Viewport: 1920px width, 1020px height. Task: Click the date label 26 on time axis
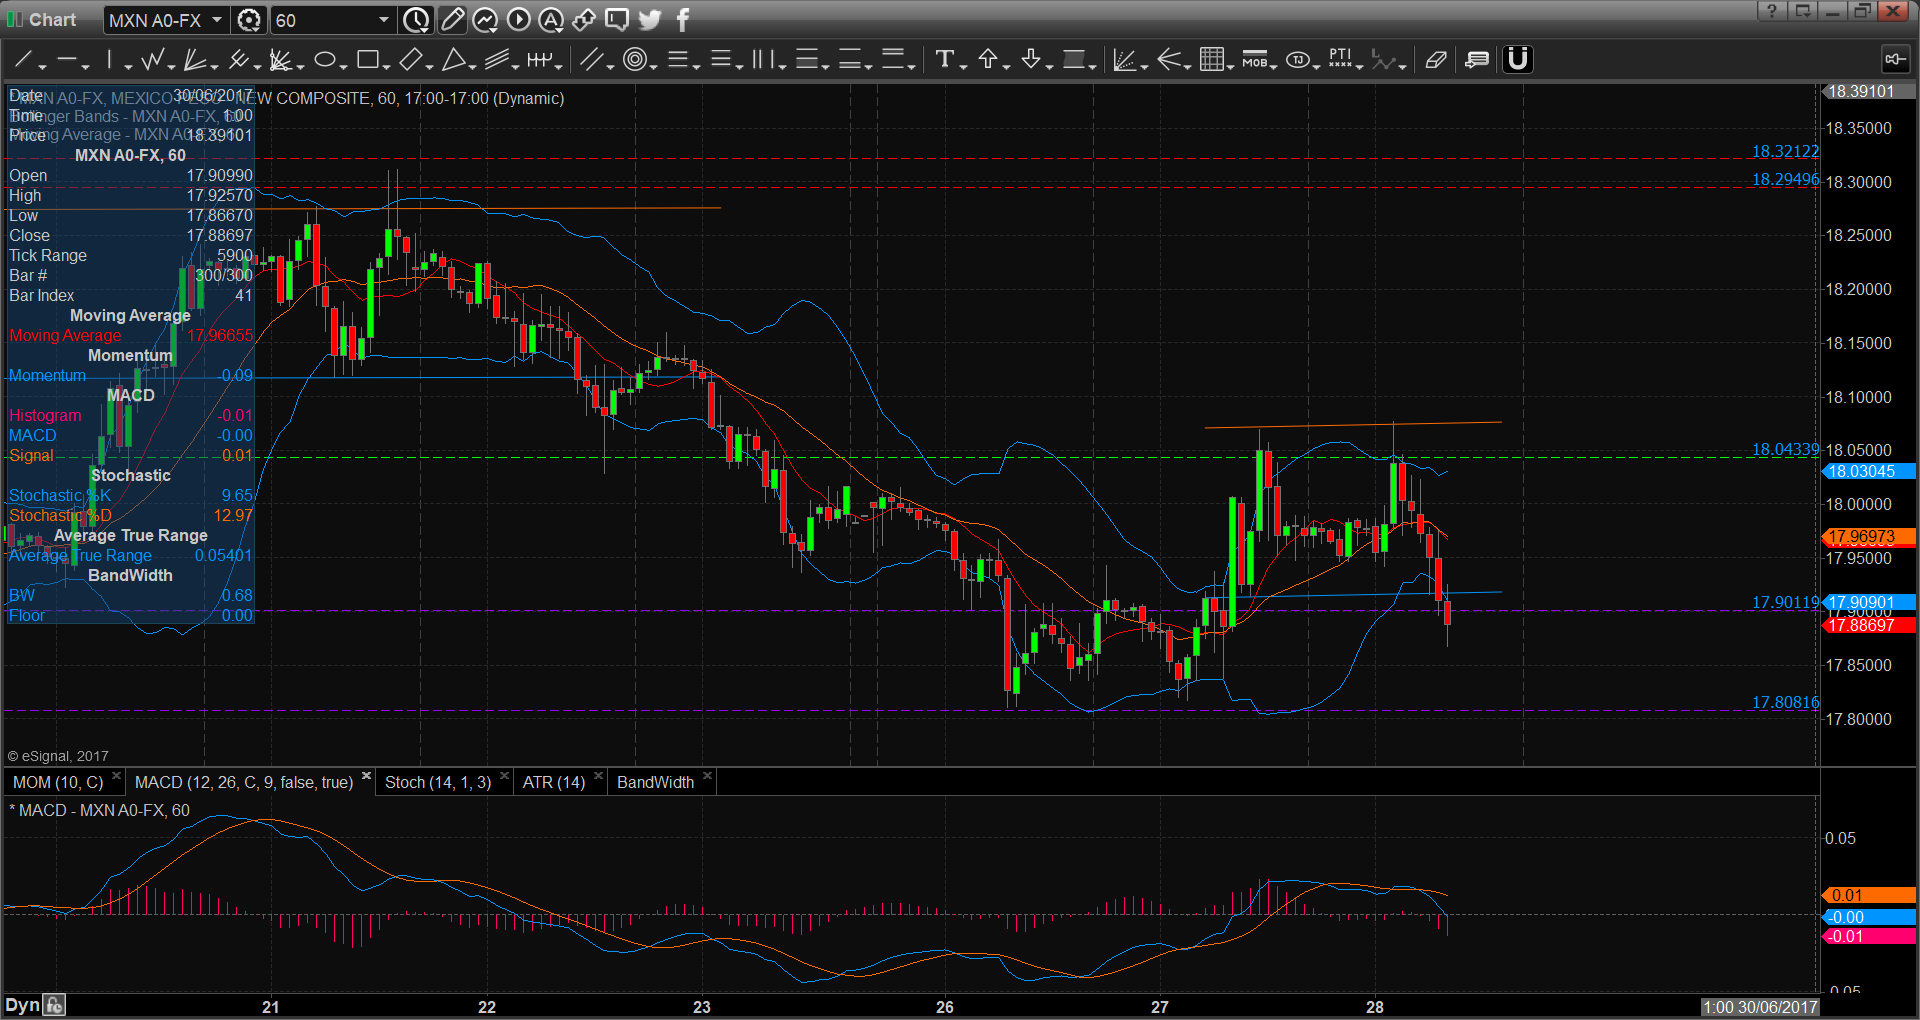[945, 1007]
